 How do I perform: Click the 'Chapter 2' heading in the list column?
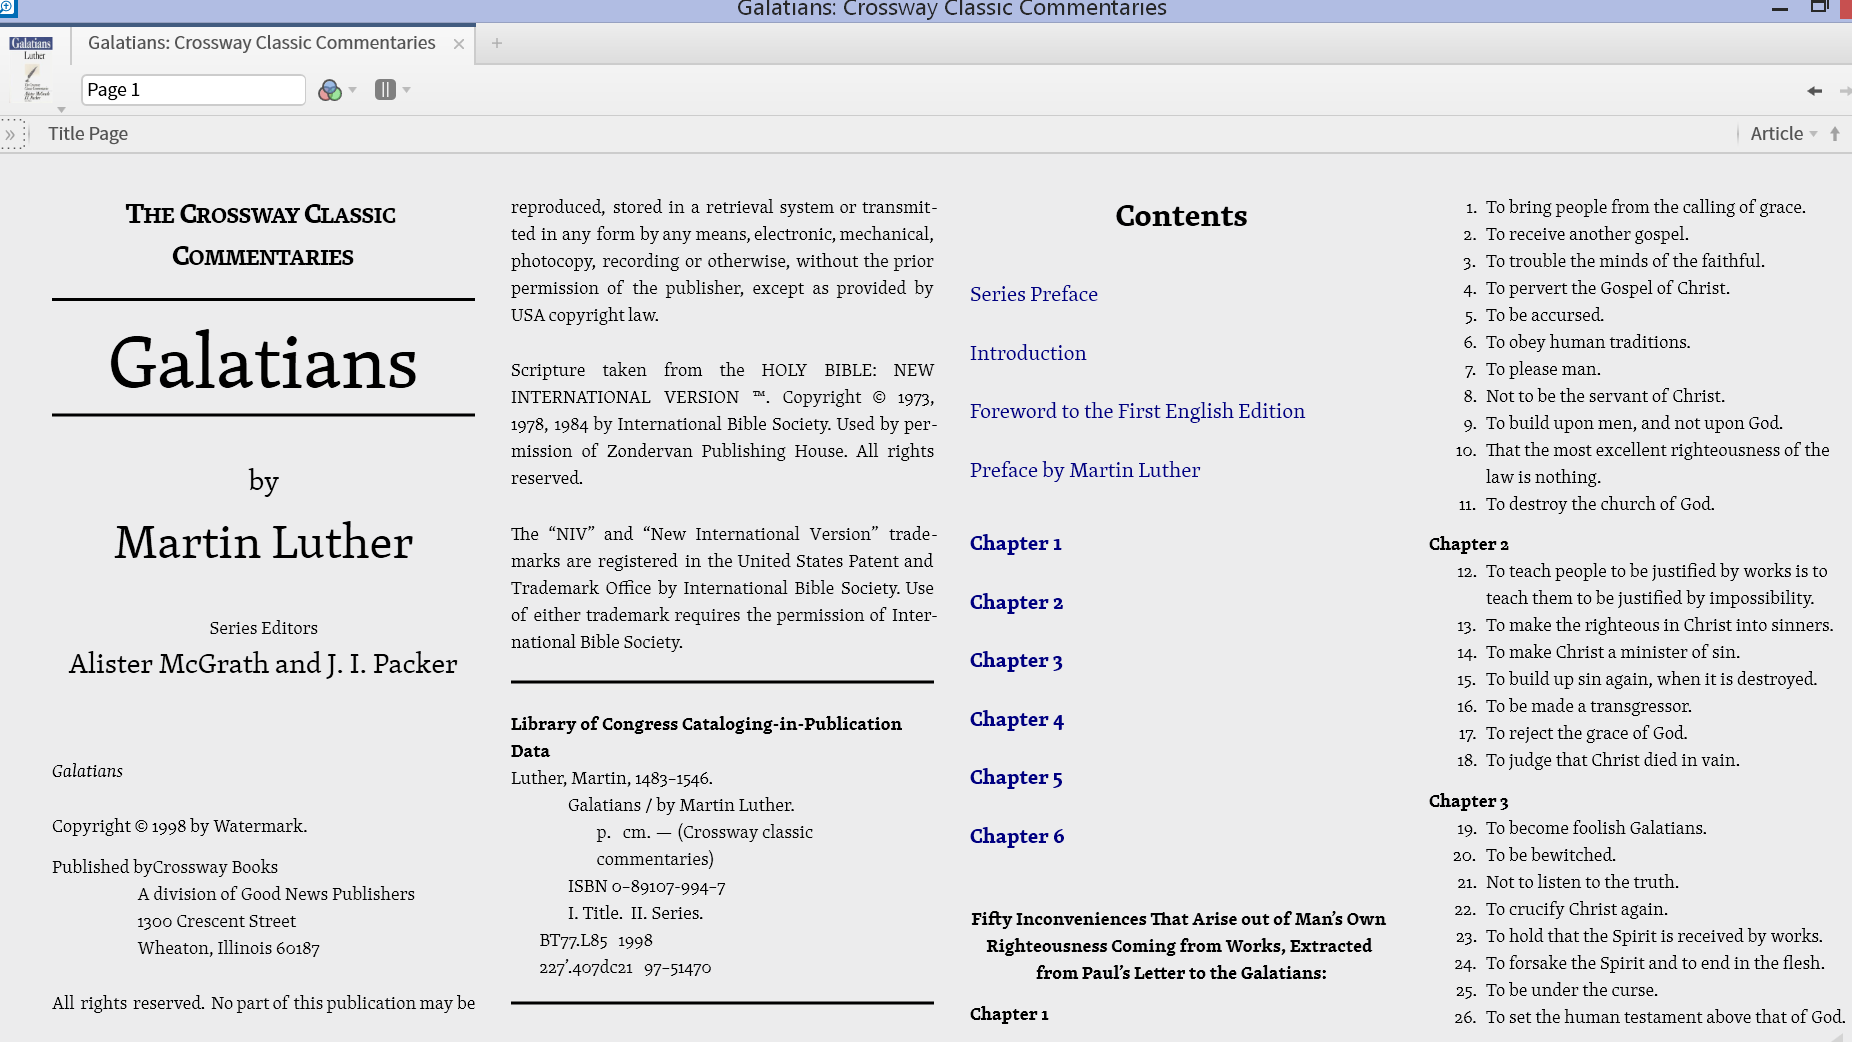pyautogui.click(x=1468, y=544)
